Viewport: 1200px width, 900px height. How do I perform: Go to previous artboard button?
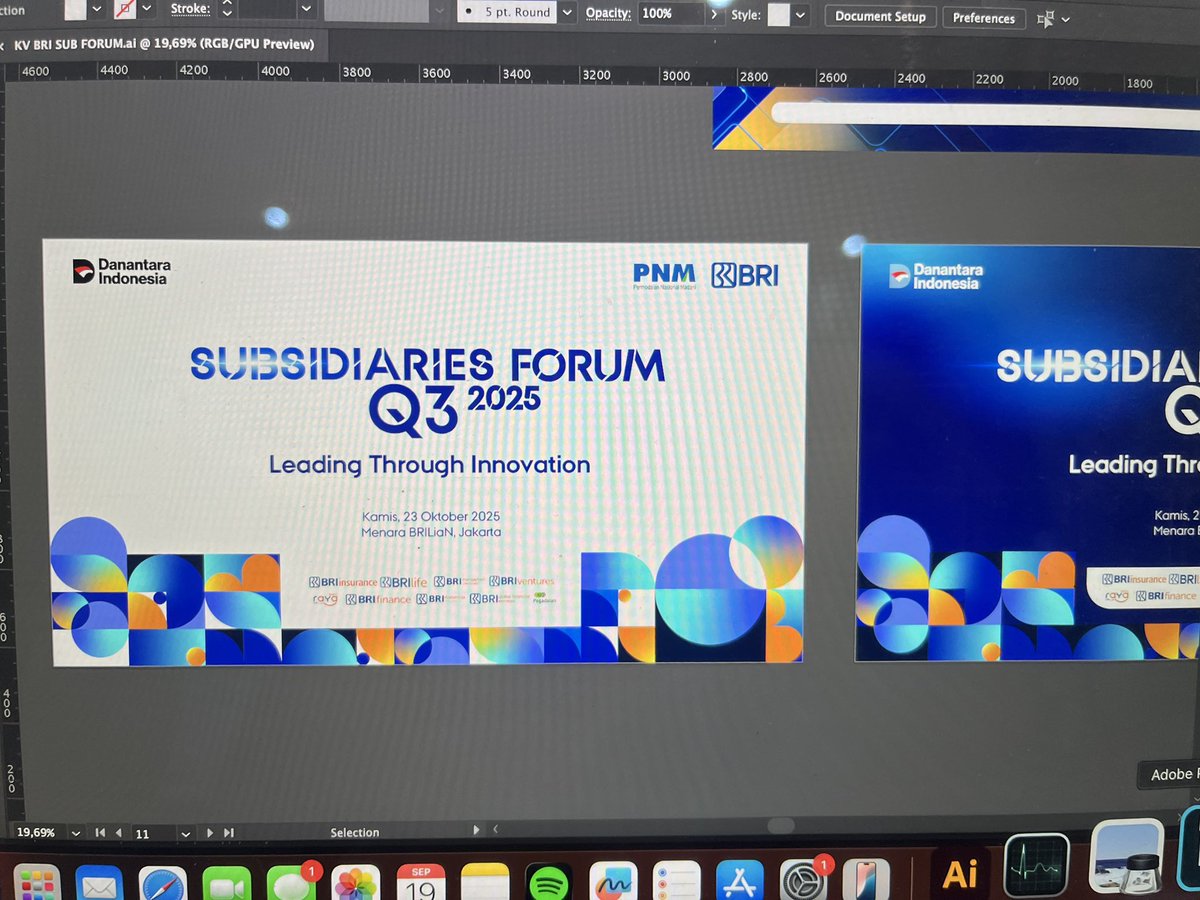(119, 832)
